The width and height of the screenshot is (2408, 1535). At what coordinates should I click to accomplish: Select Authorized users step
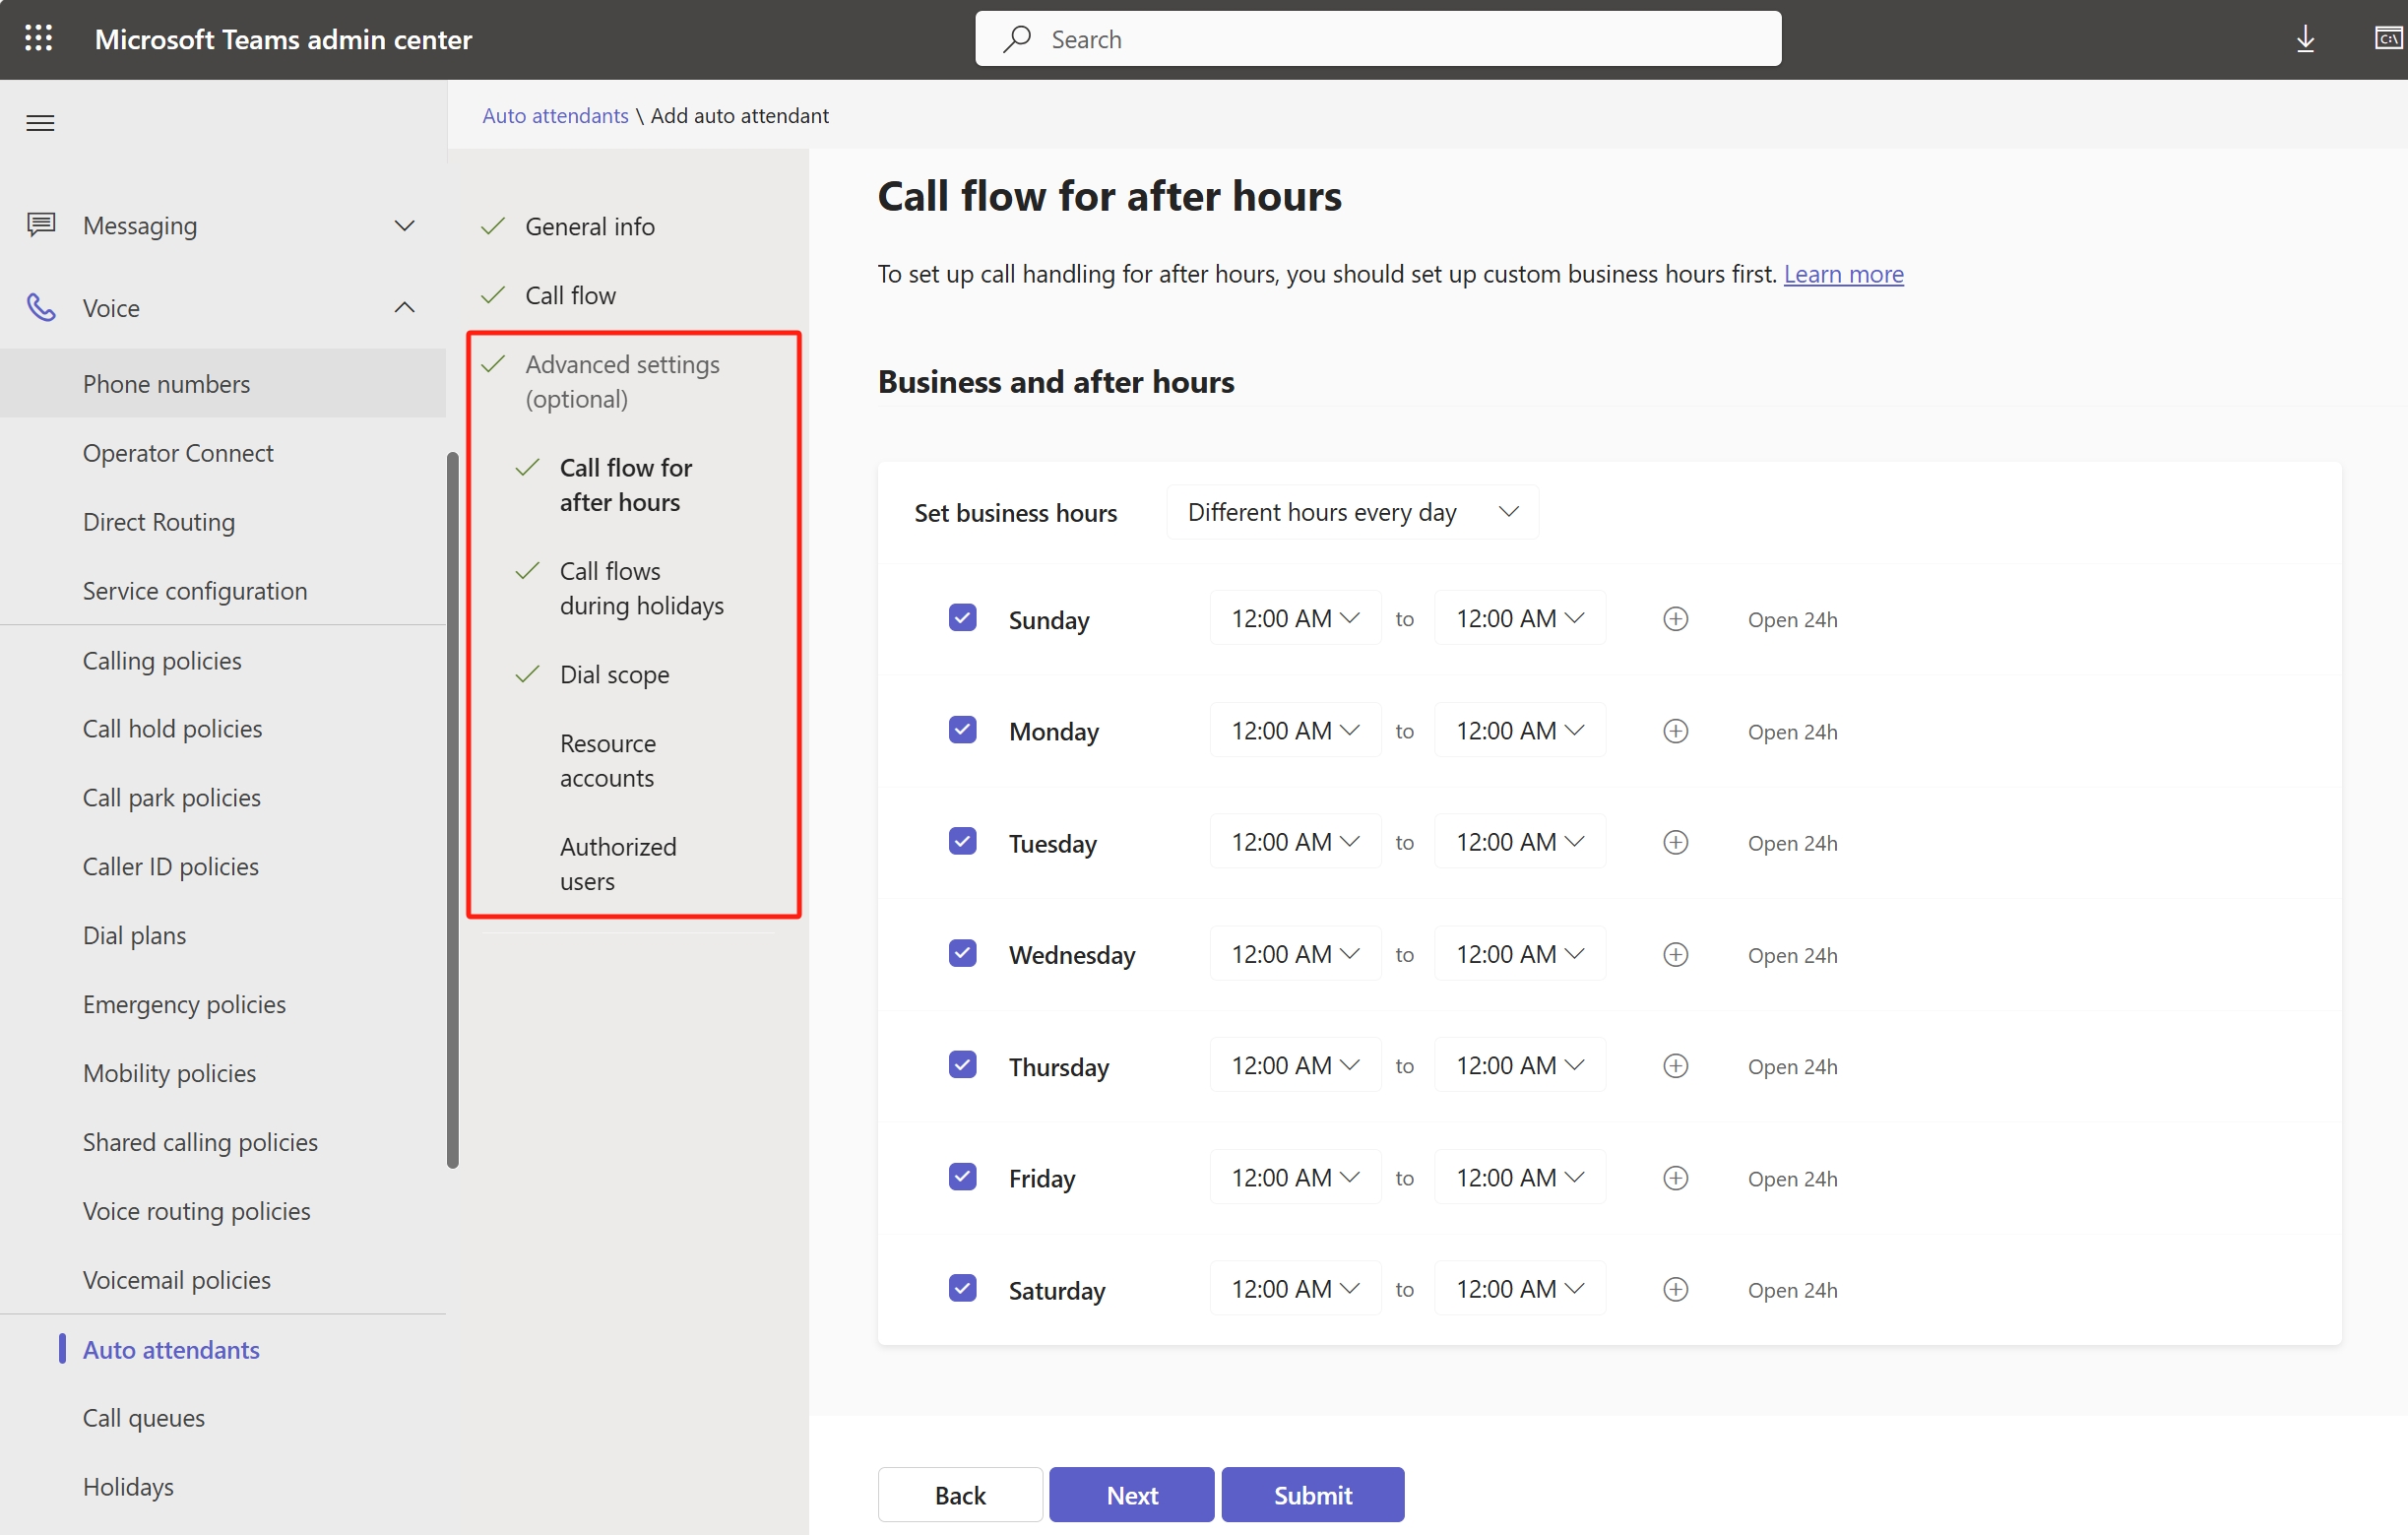tap(618, 864)
